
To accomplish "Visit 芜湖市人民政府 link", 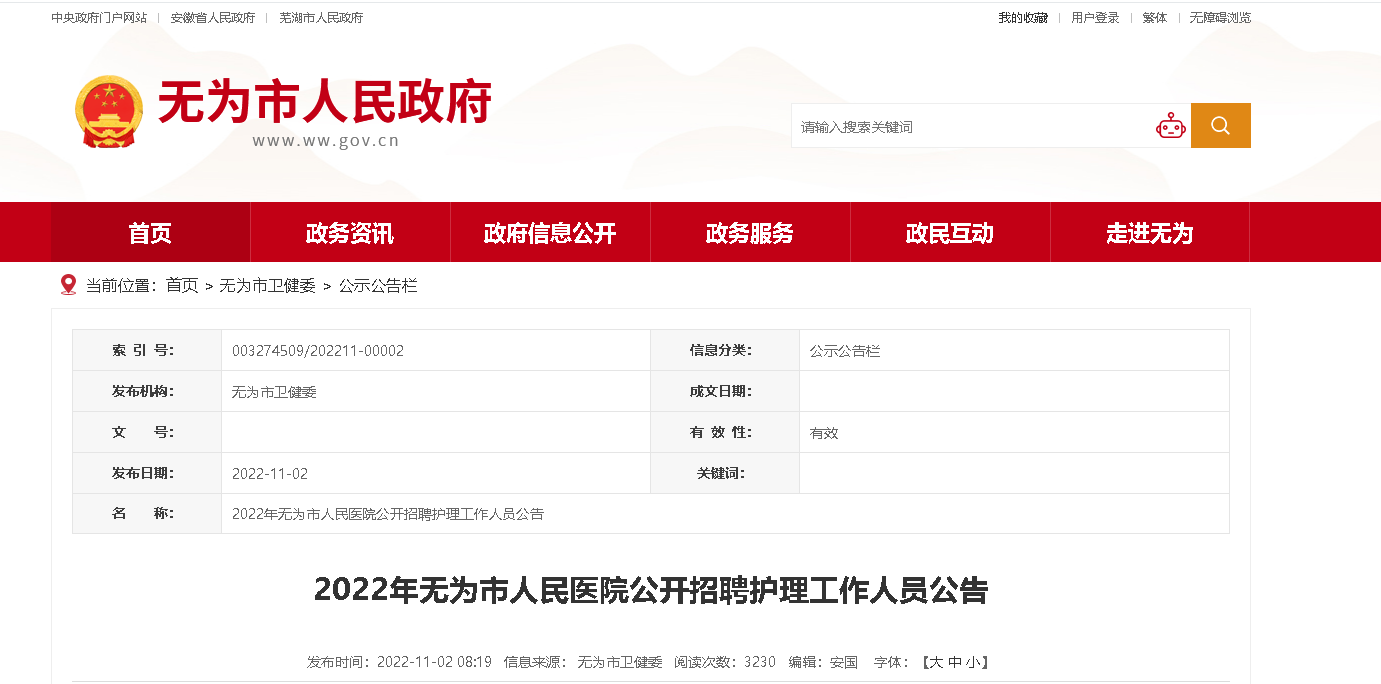I will click(321, 18).
